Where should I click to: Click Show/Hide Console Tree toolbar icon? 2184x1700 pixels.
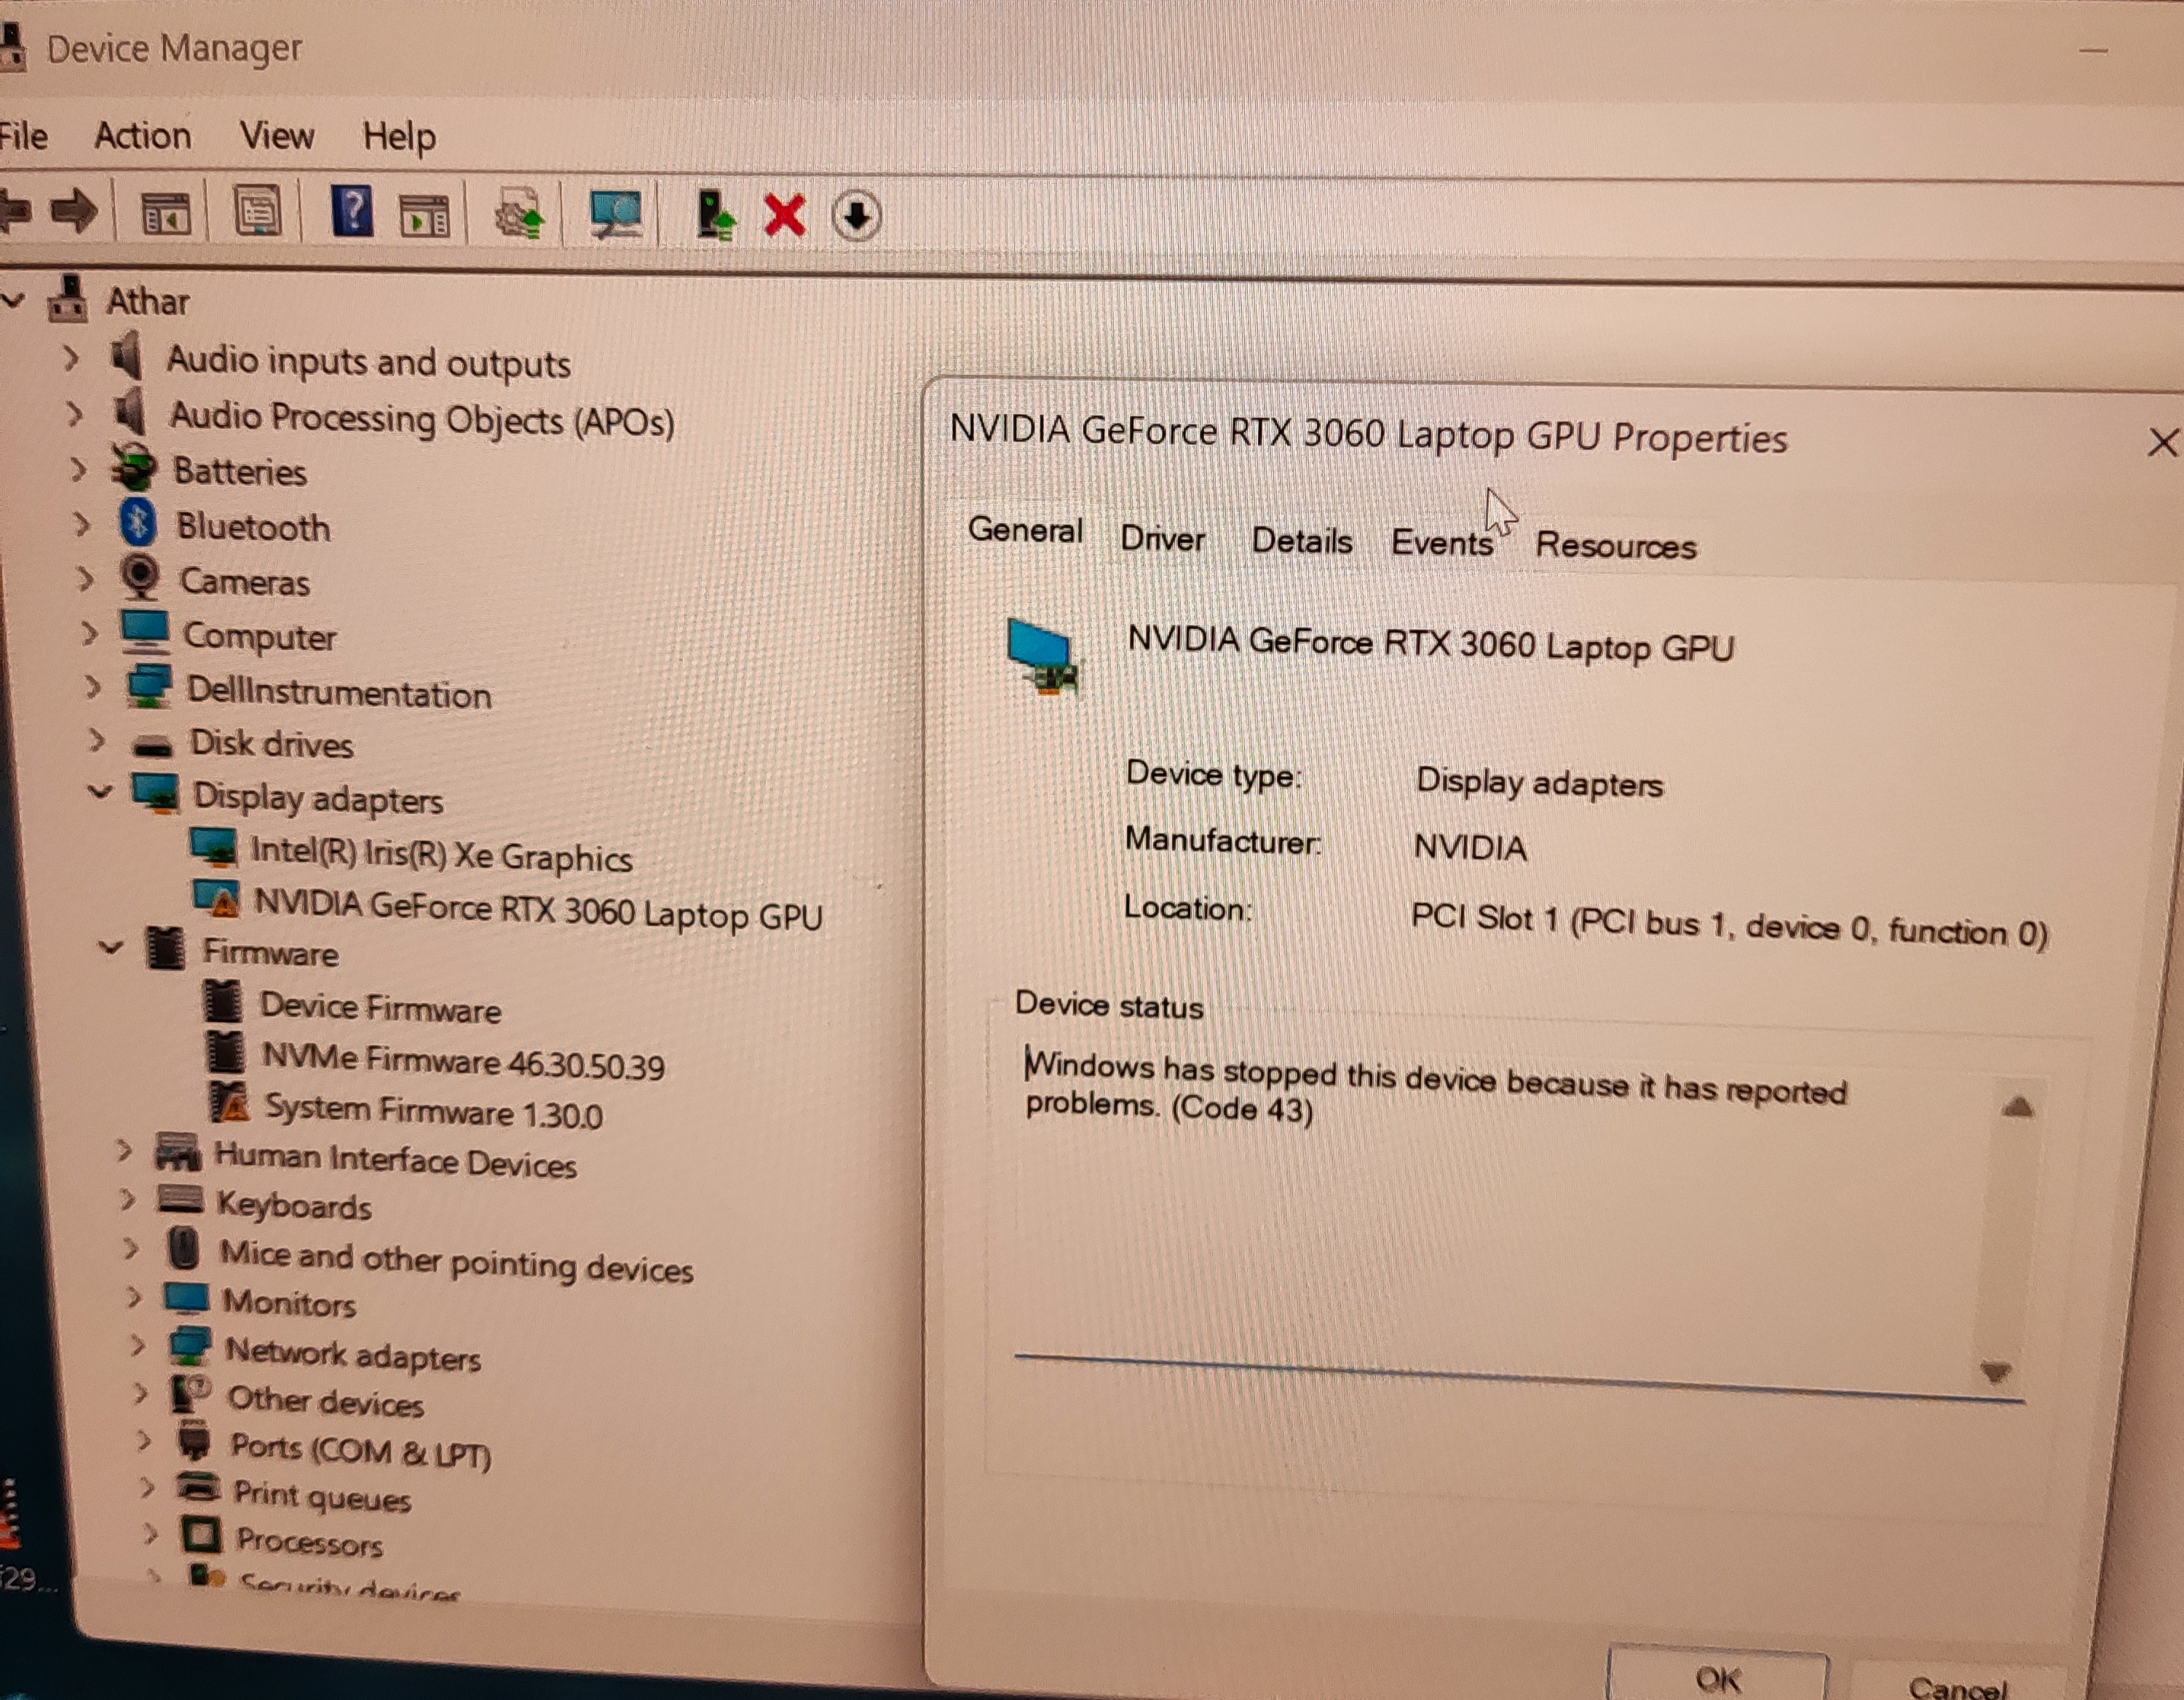point(165,213)
